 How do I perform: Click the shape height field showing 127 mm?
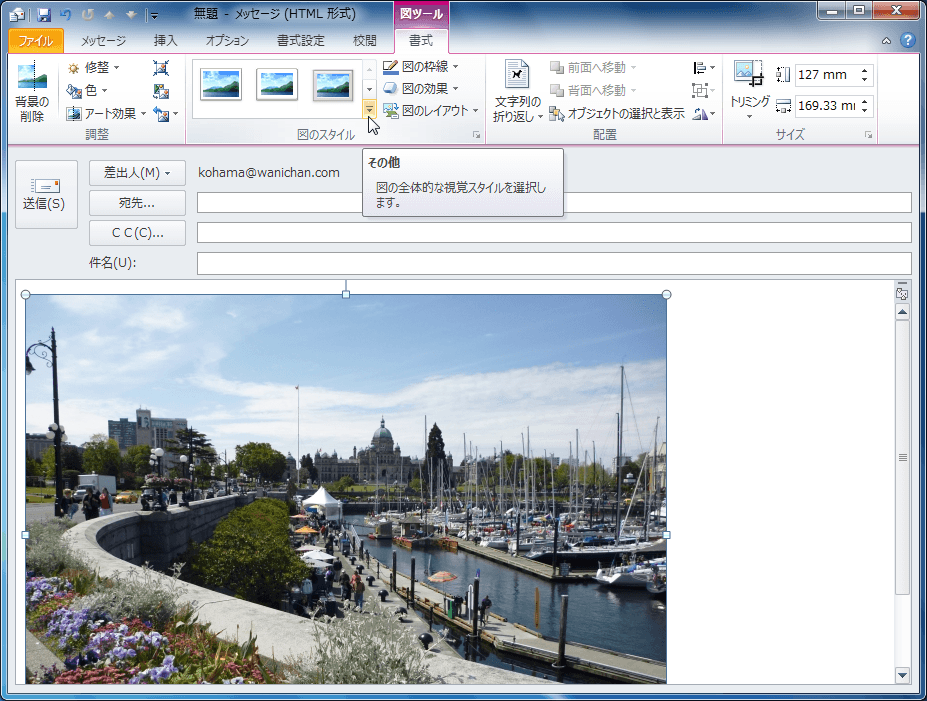point(826,75)
